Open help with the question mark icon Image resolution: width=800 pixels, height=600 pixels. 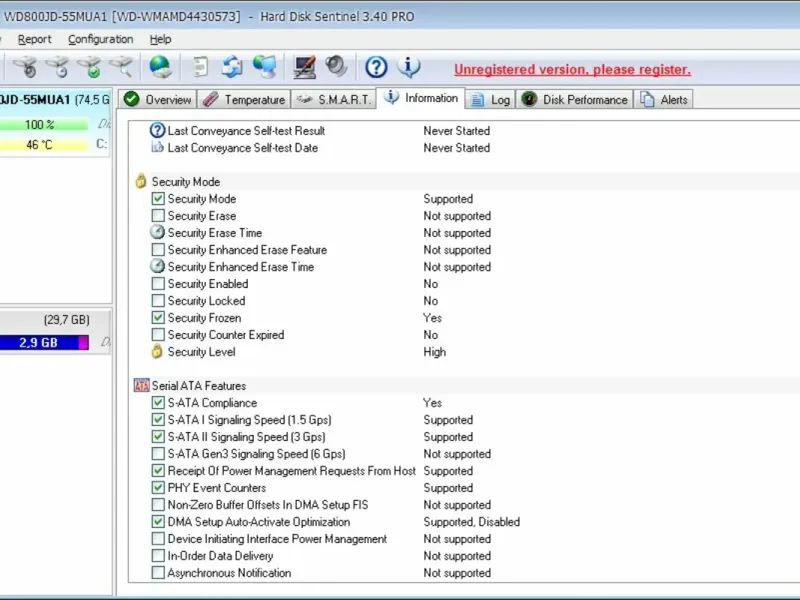[376, 67]
